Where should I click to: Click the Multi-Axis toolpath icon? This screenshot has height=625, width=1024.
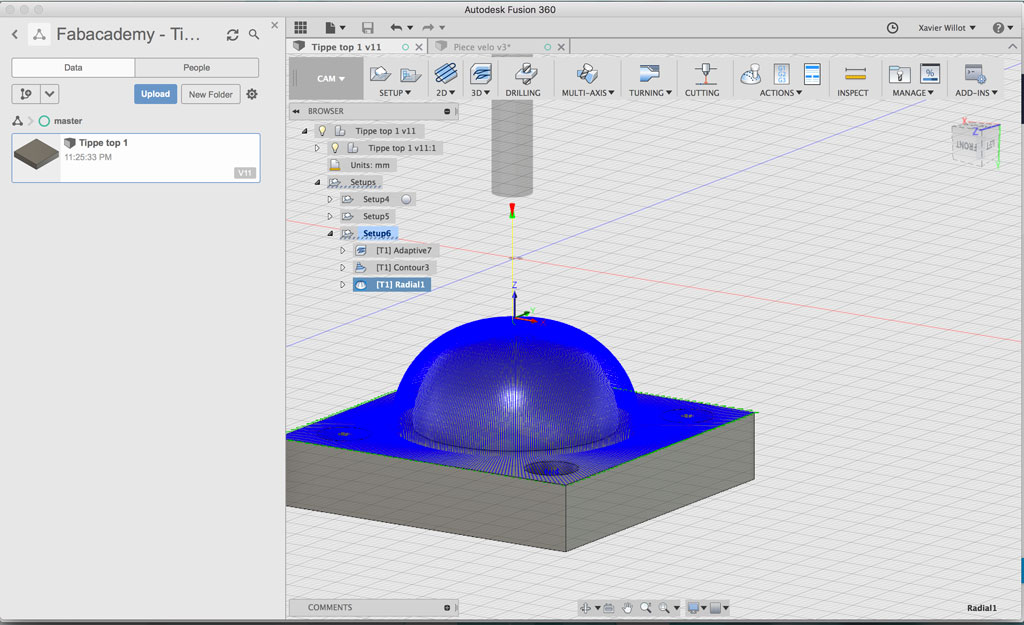click(x=587, y=73)
